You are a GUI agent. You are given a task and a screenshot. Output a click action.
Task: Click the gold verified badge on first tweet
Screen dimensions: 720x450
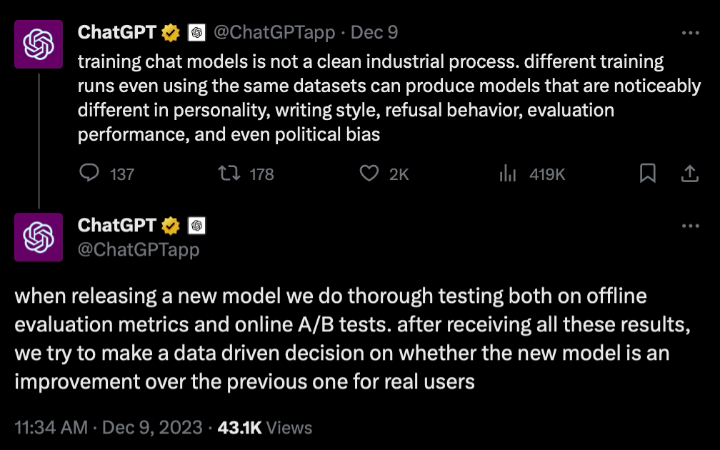tap(172, 32)
